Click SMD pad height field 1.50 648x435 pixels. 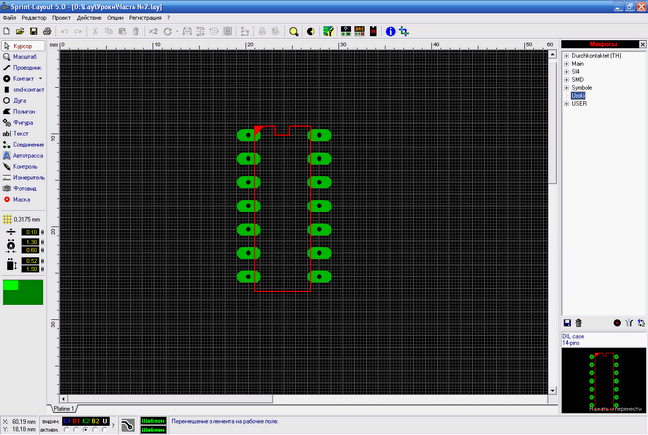[x=30, y=269]
